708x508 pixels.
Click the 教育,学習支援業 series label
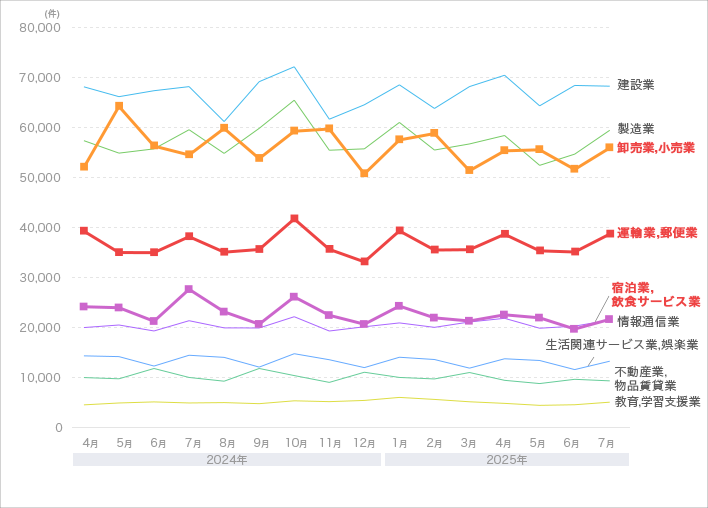pos(657,402)
